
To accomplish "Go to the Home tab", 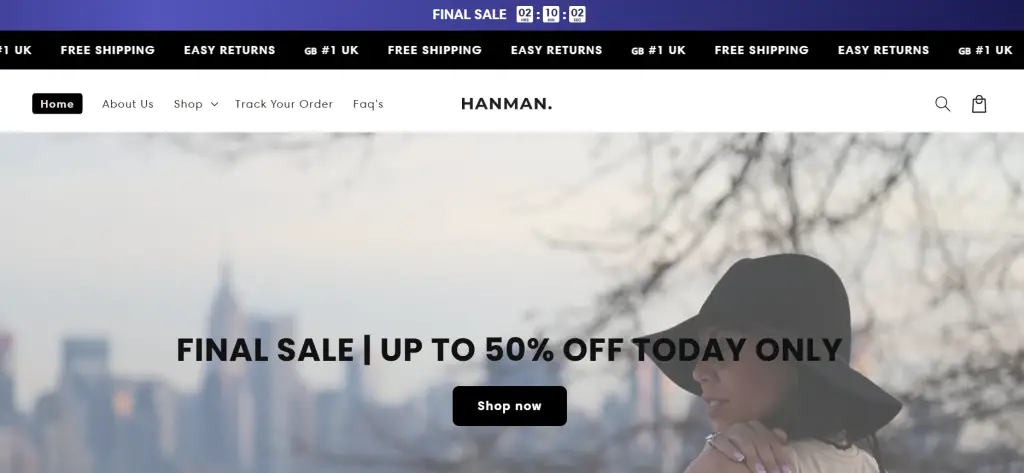I will (x=57, y=104).
